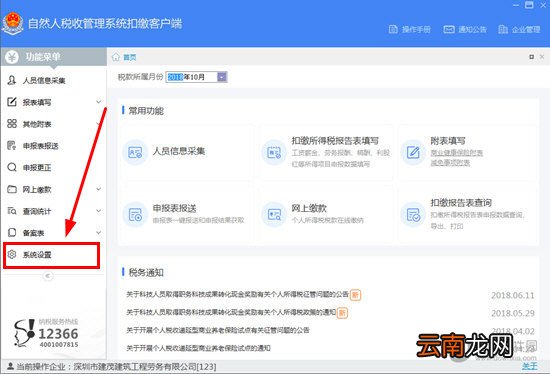This screenshot has height=374, width=550.
Task: Click the 扣缴所得税报告表填写 title
Action: (335, 141)
